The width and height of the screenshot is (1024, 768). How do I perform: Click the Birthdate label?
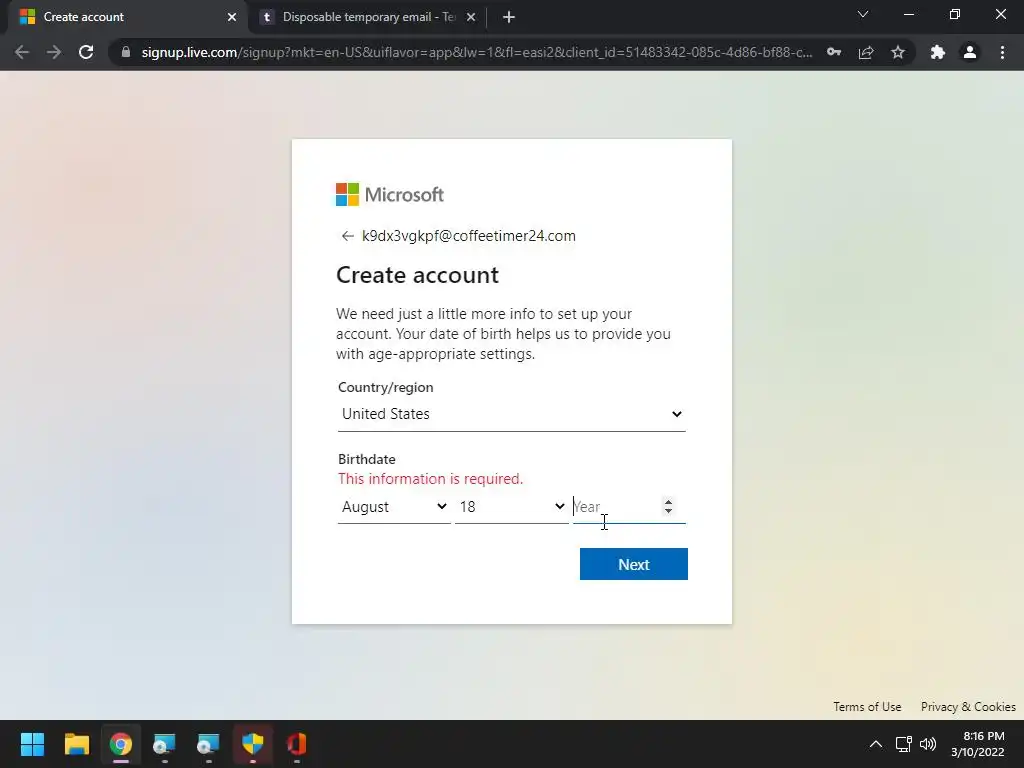tap(366, 459)
